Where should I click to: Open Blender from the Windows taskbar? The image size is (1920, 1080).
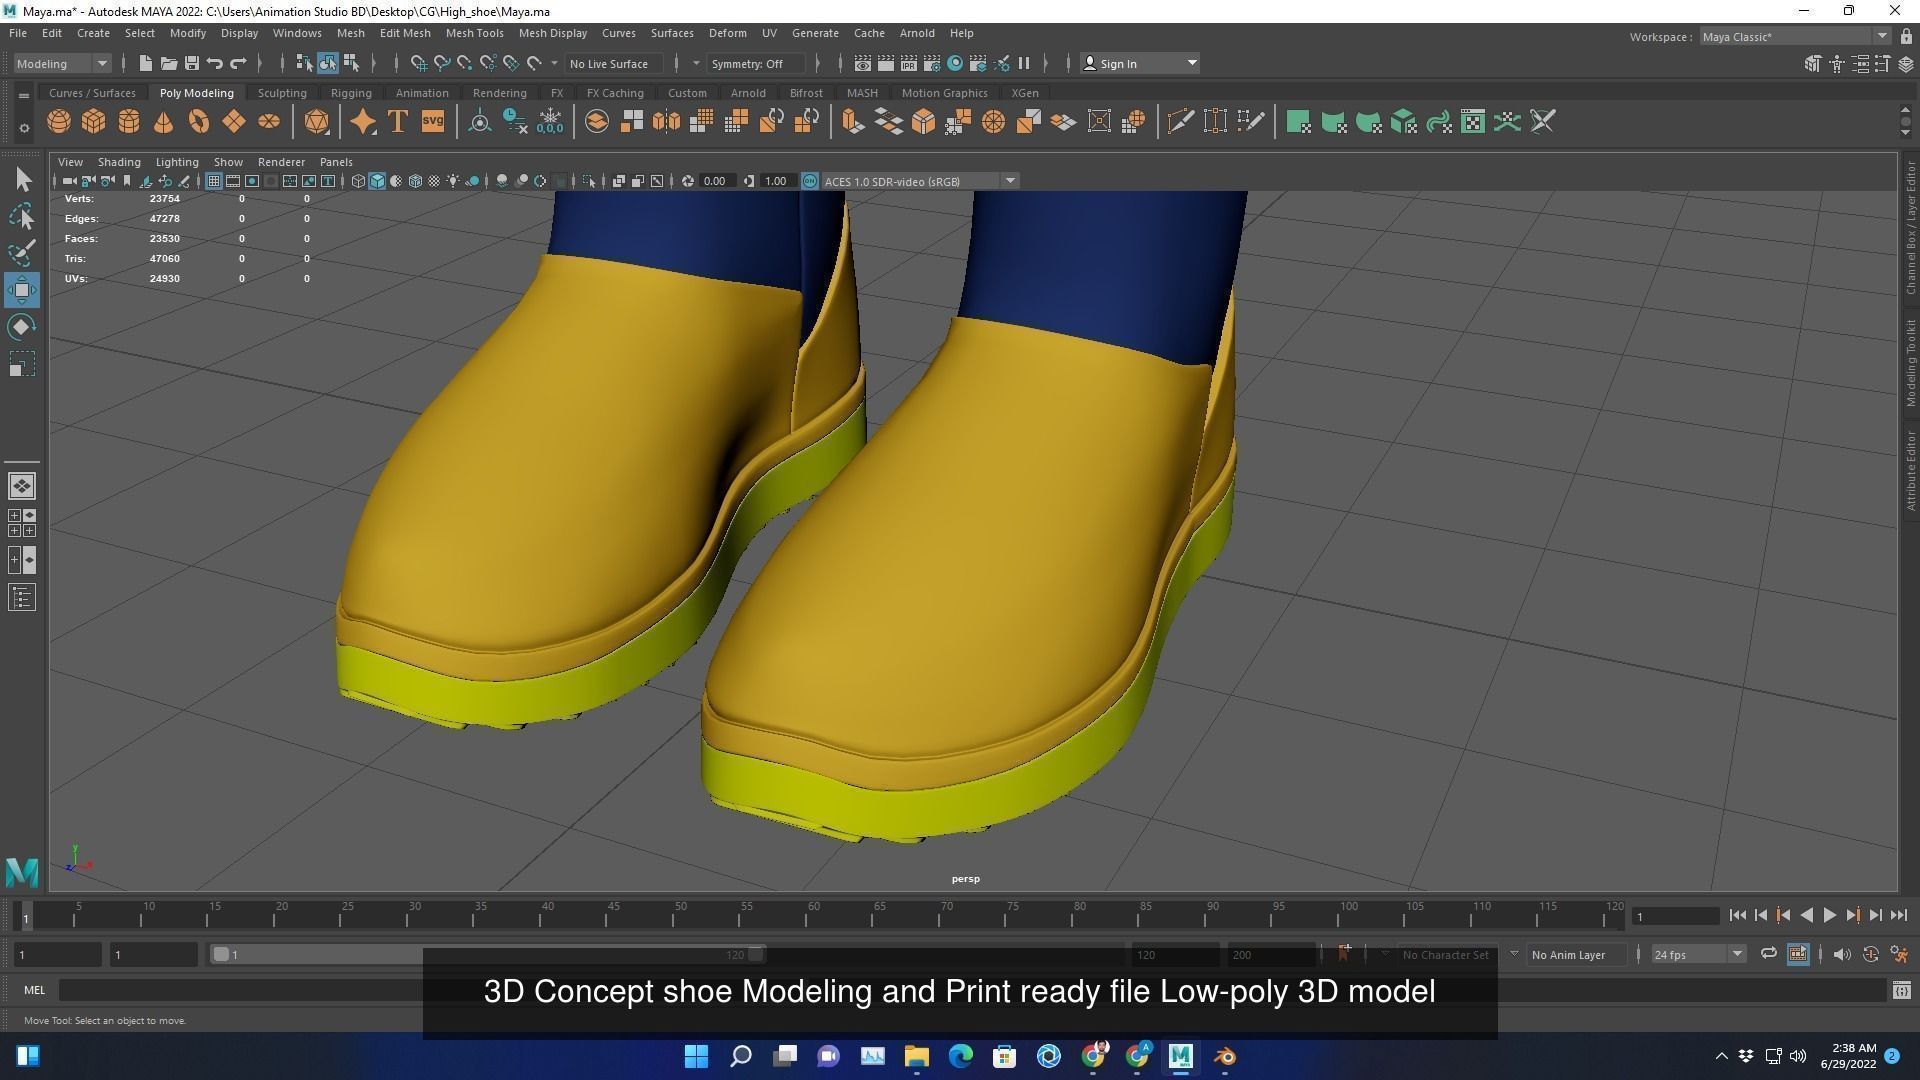(x=1225, y=1056)
